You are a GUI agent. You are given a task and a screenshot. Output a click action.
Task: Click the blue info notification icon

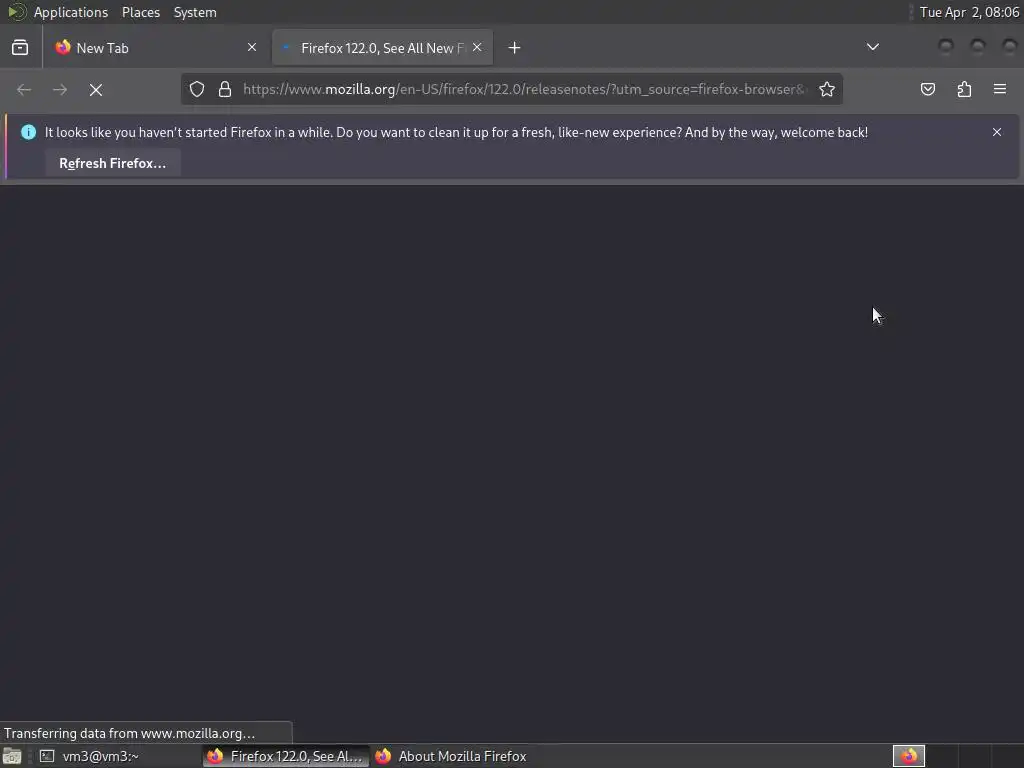pos(28,132)
